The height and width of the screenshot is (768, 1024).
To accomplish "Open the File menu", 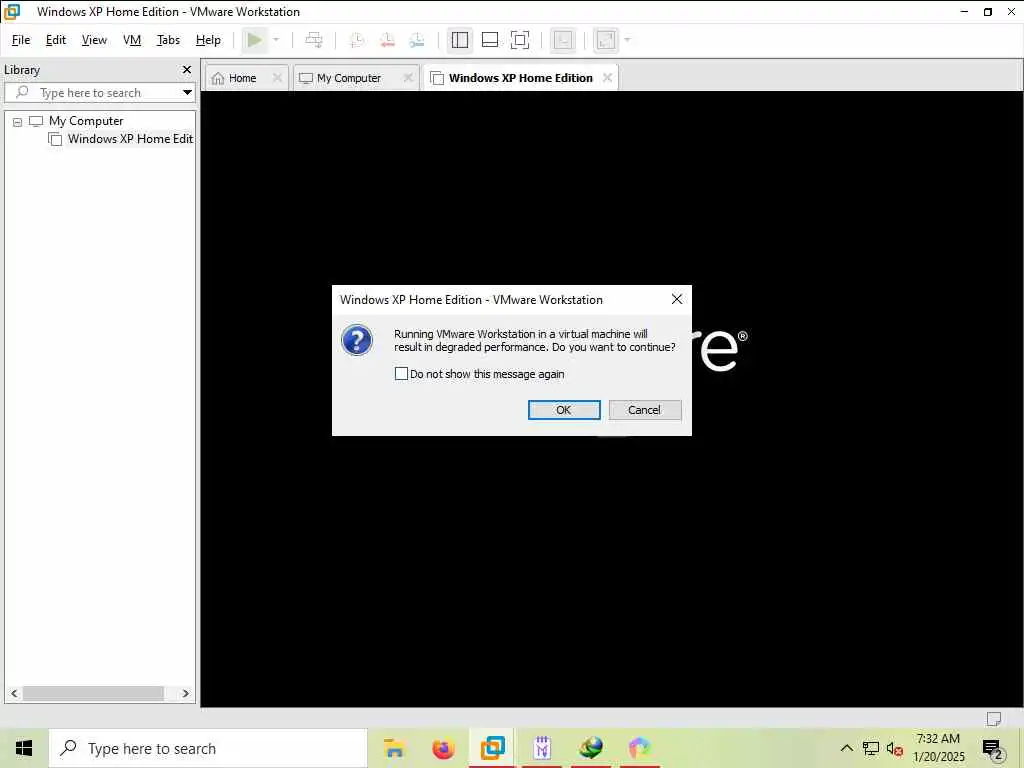I will [21, 40].
